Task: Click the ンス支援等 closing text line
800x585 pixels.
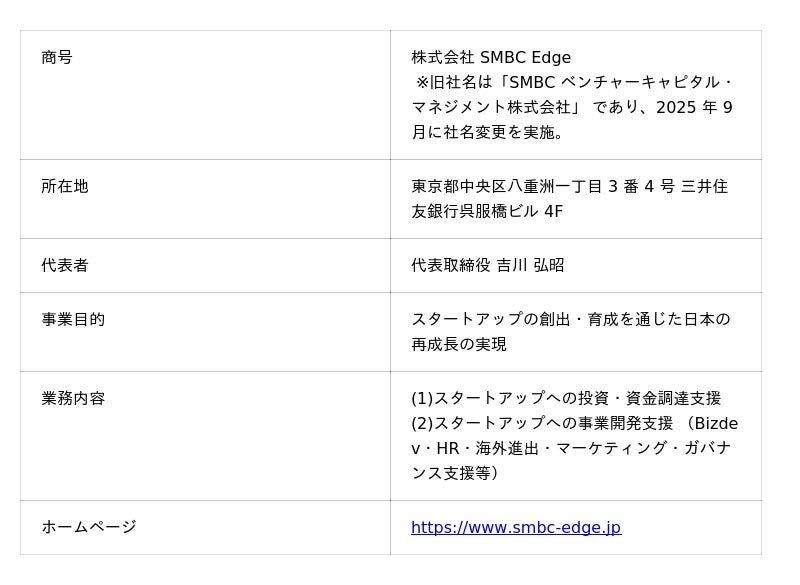Action: tap(455, 474)
